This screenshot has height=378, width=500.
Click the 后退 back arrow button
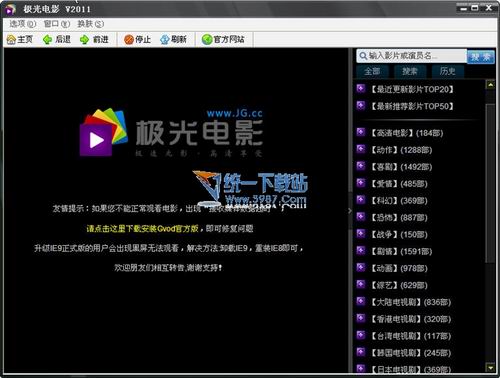pyautogui.click(x=57, y=39)
